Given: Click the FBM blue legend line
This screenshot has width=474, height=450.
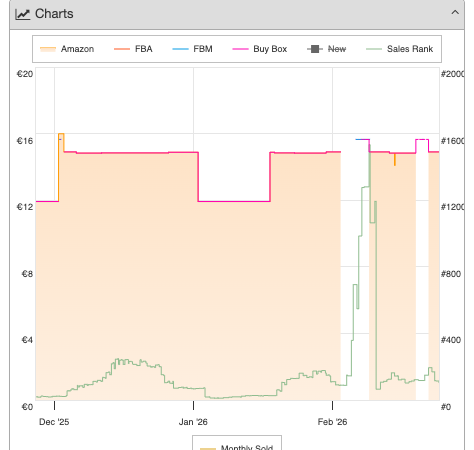Looking at the screenshot, I should point(180,49).
